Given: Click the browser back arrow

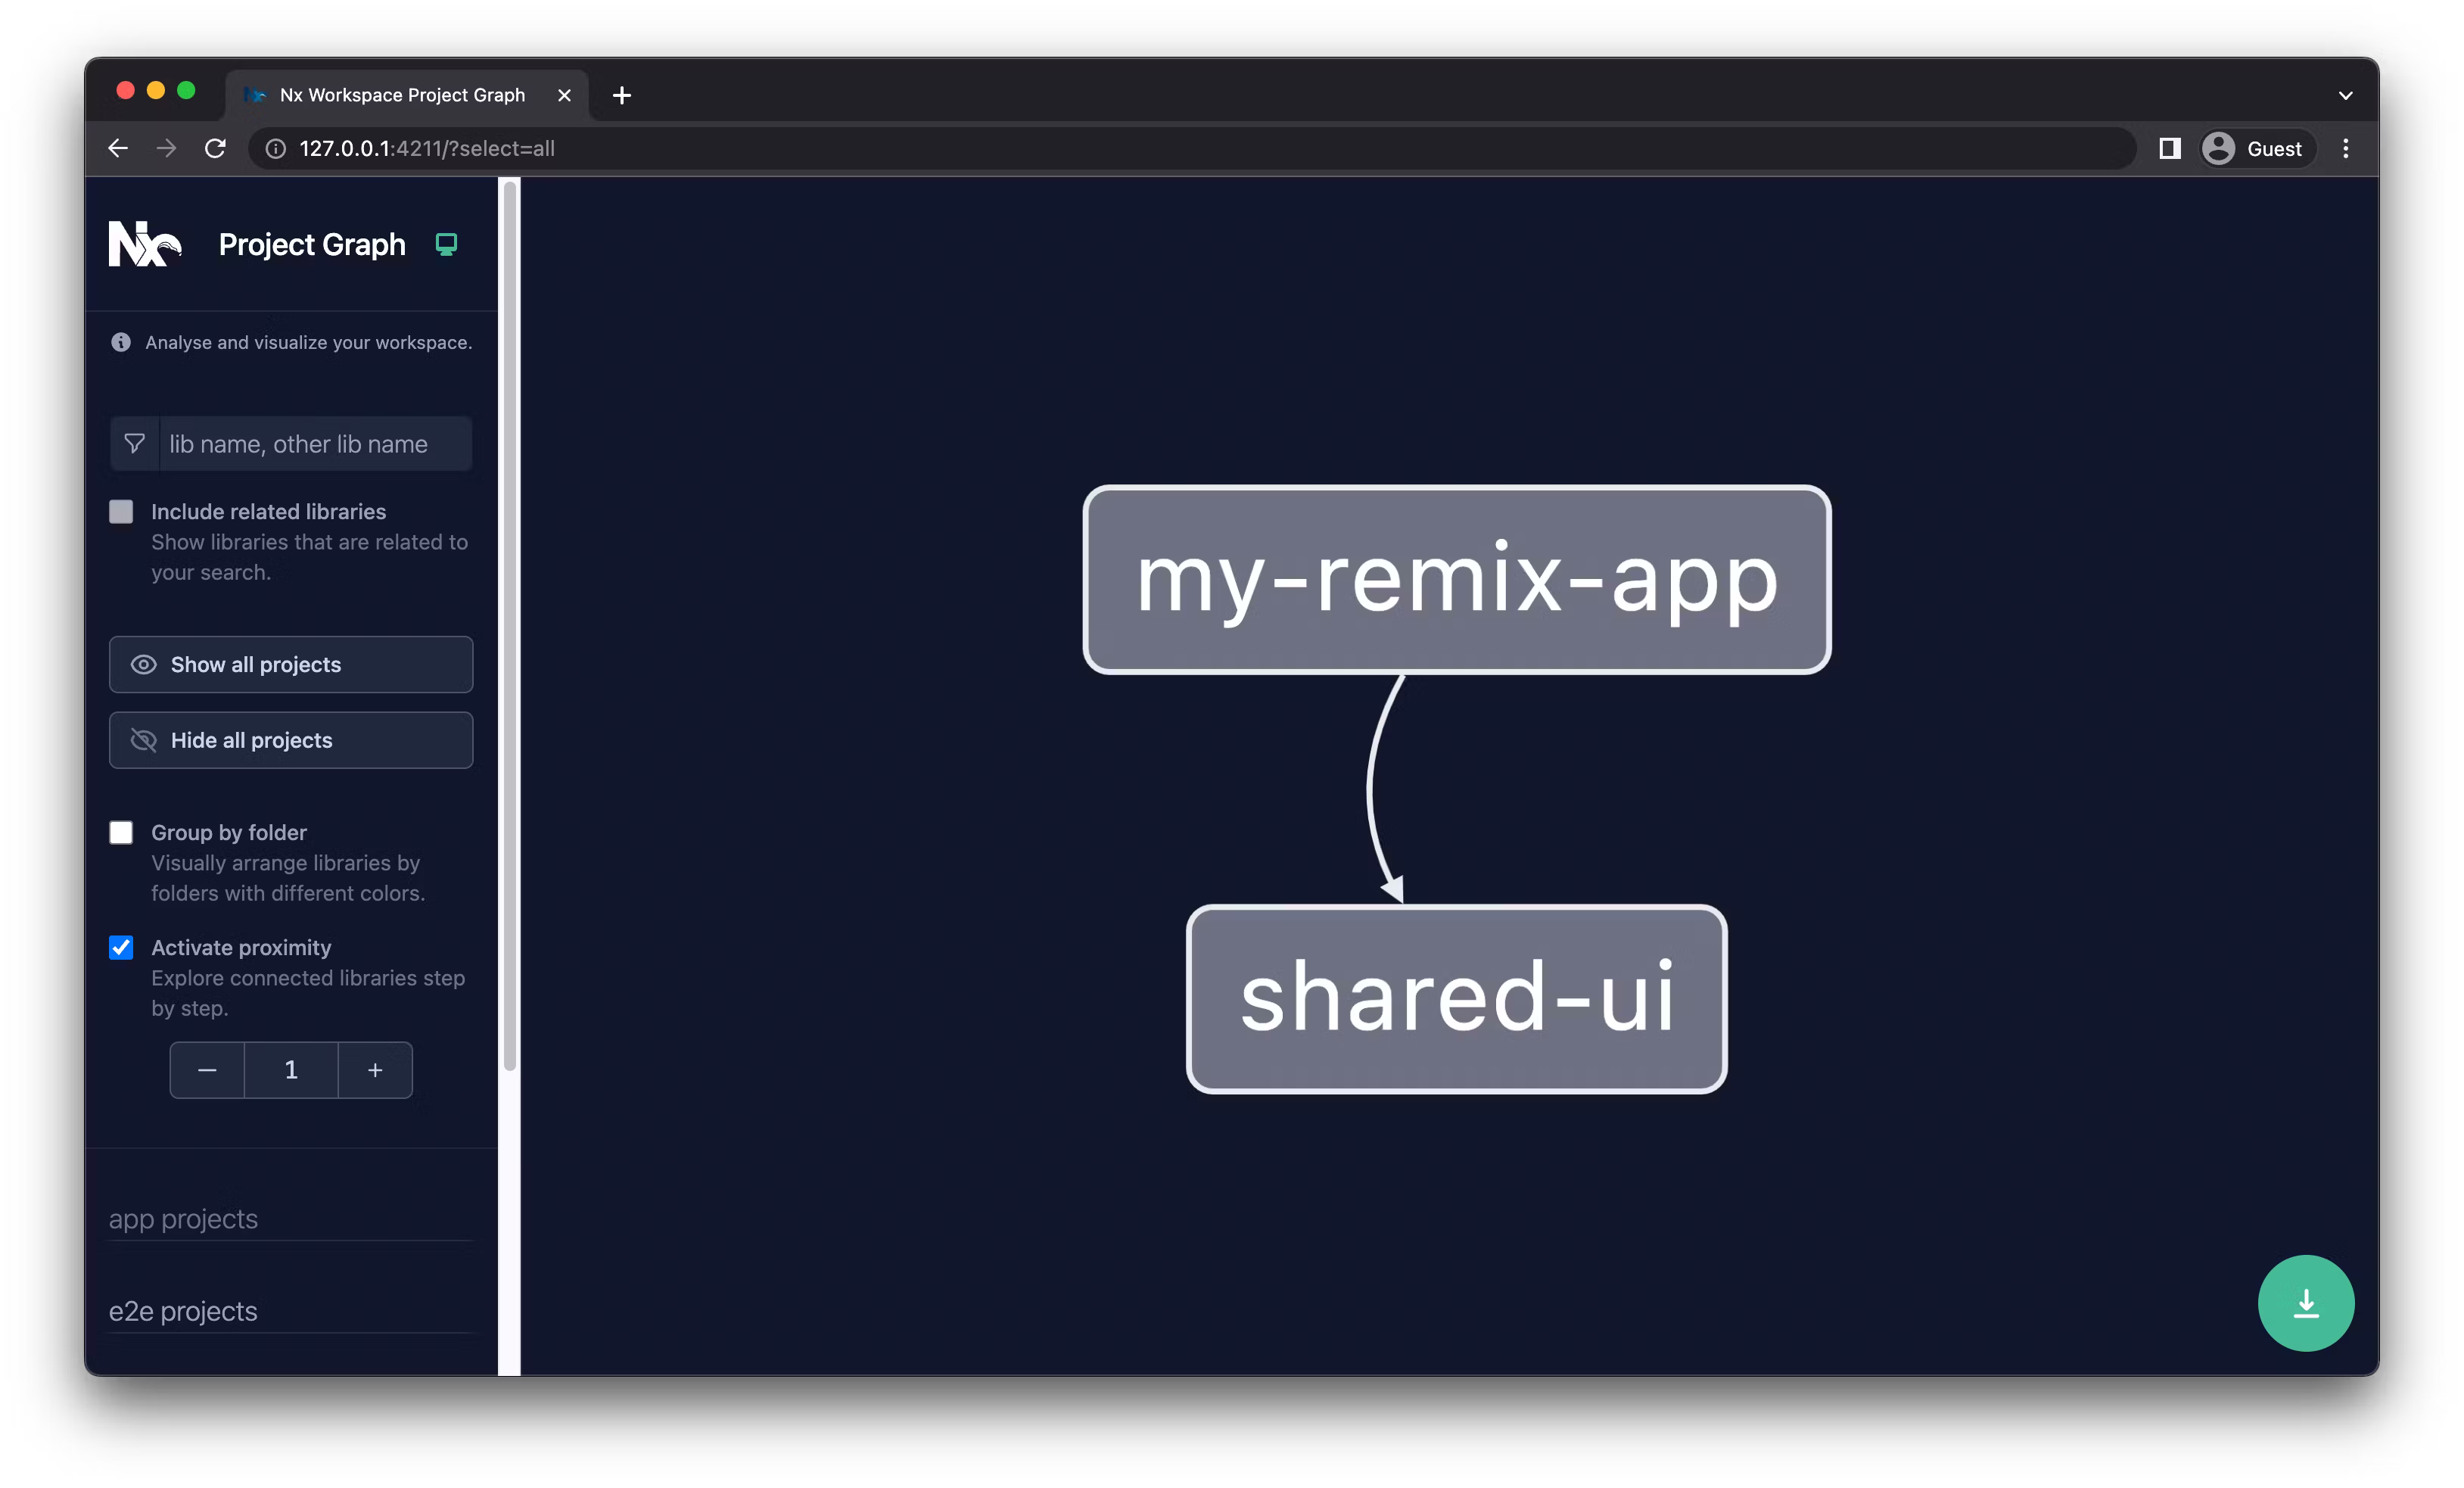Looking at the screenshot, I should tap(118, 148).
